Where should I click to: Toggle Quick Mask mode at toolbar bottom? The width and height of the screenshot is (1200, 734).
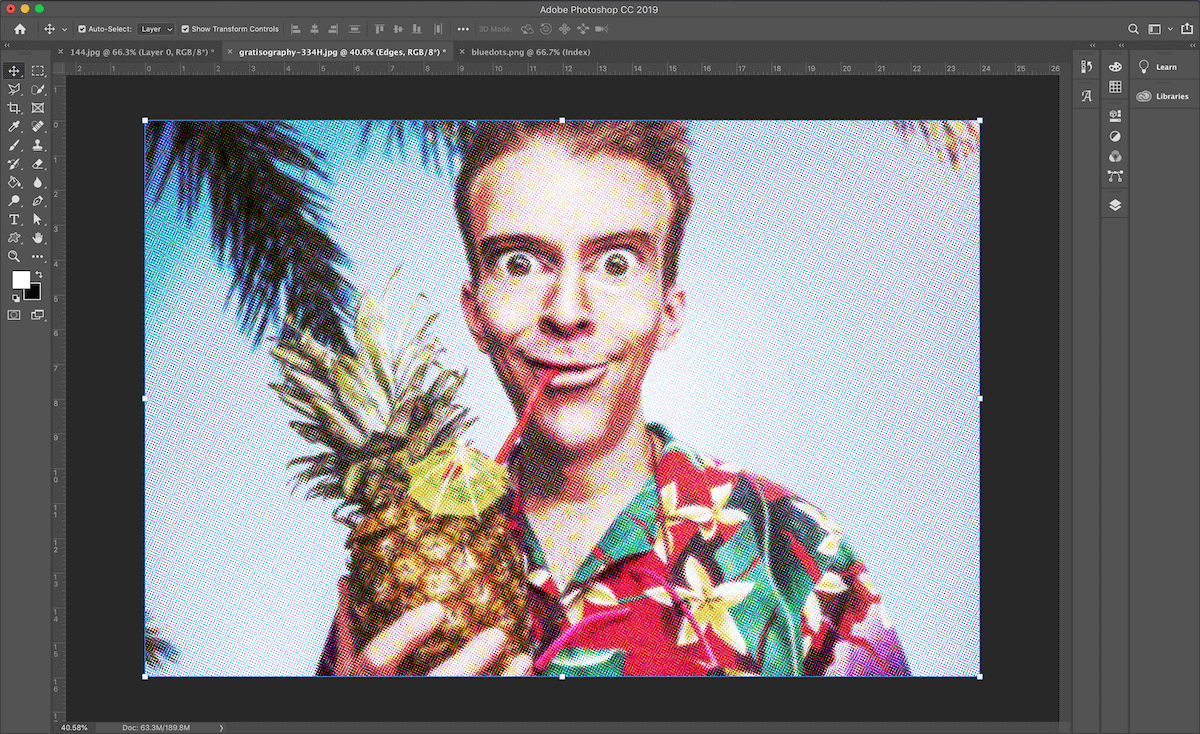point(14,314)
